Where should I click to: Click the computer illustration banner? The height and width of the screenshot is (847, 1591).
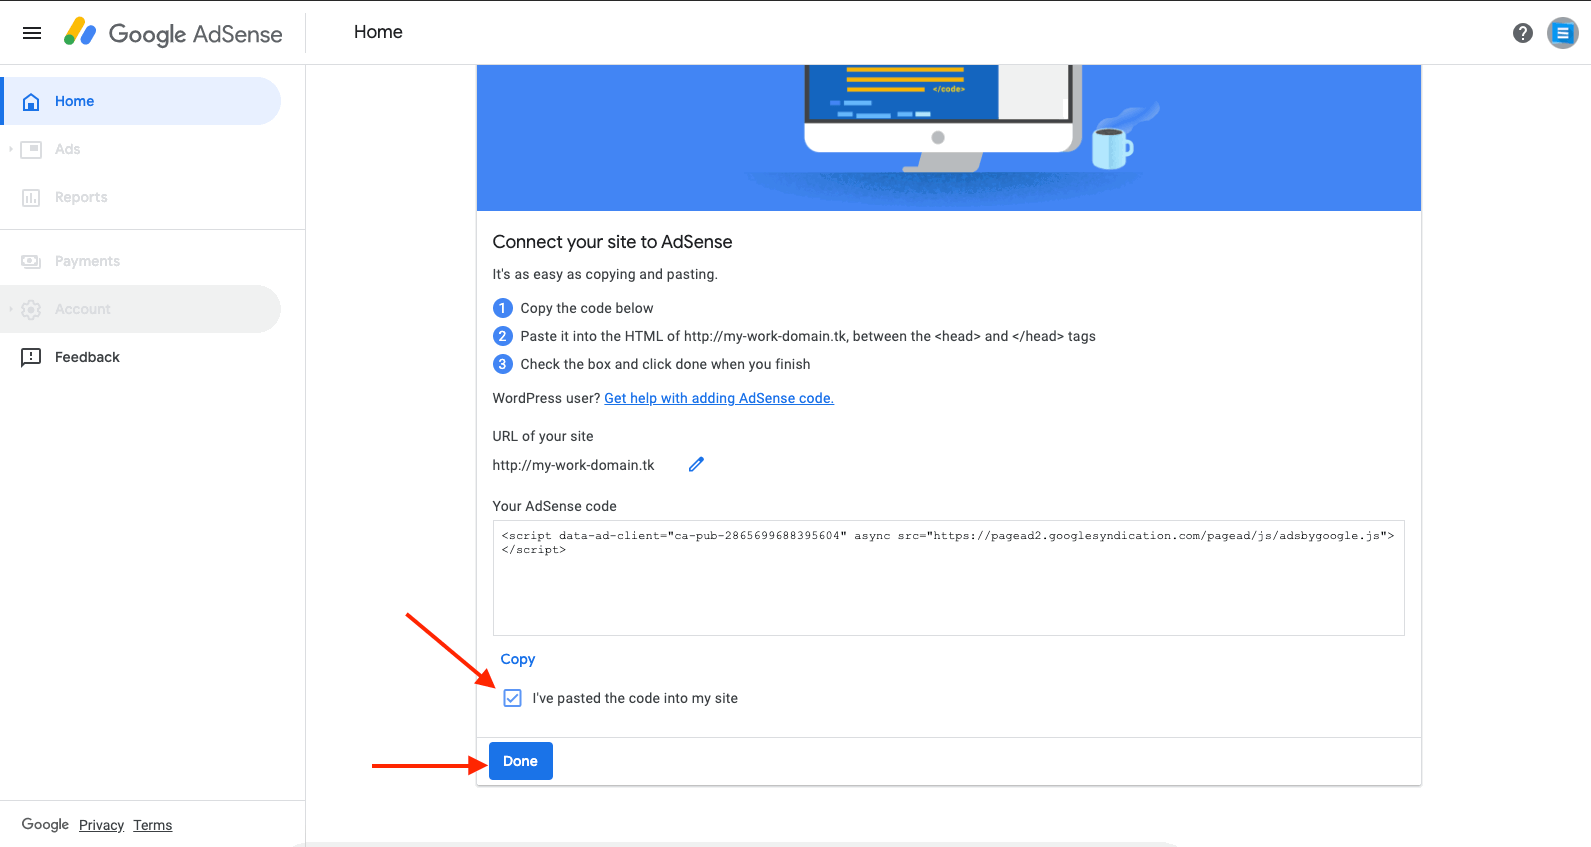pyautogui.click(x=948, y=138)
